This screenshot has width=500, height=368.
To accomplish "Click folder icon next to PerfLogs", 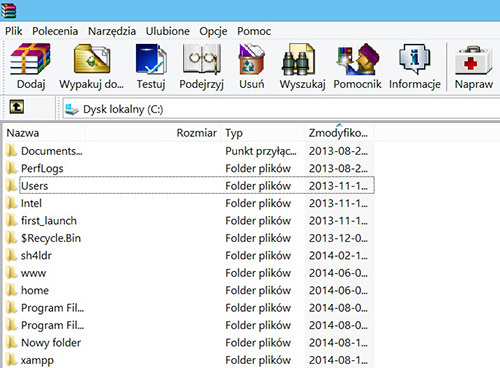I will (x=11, y=168).
